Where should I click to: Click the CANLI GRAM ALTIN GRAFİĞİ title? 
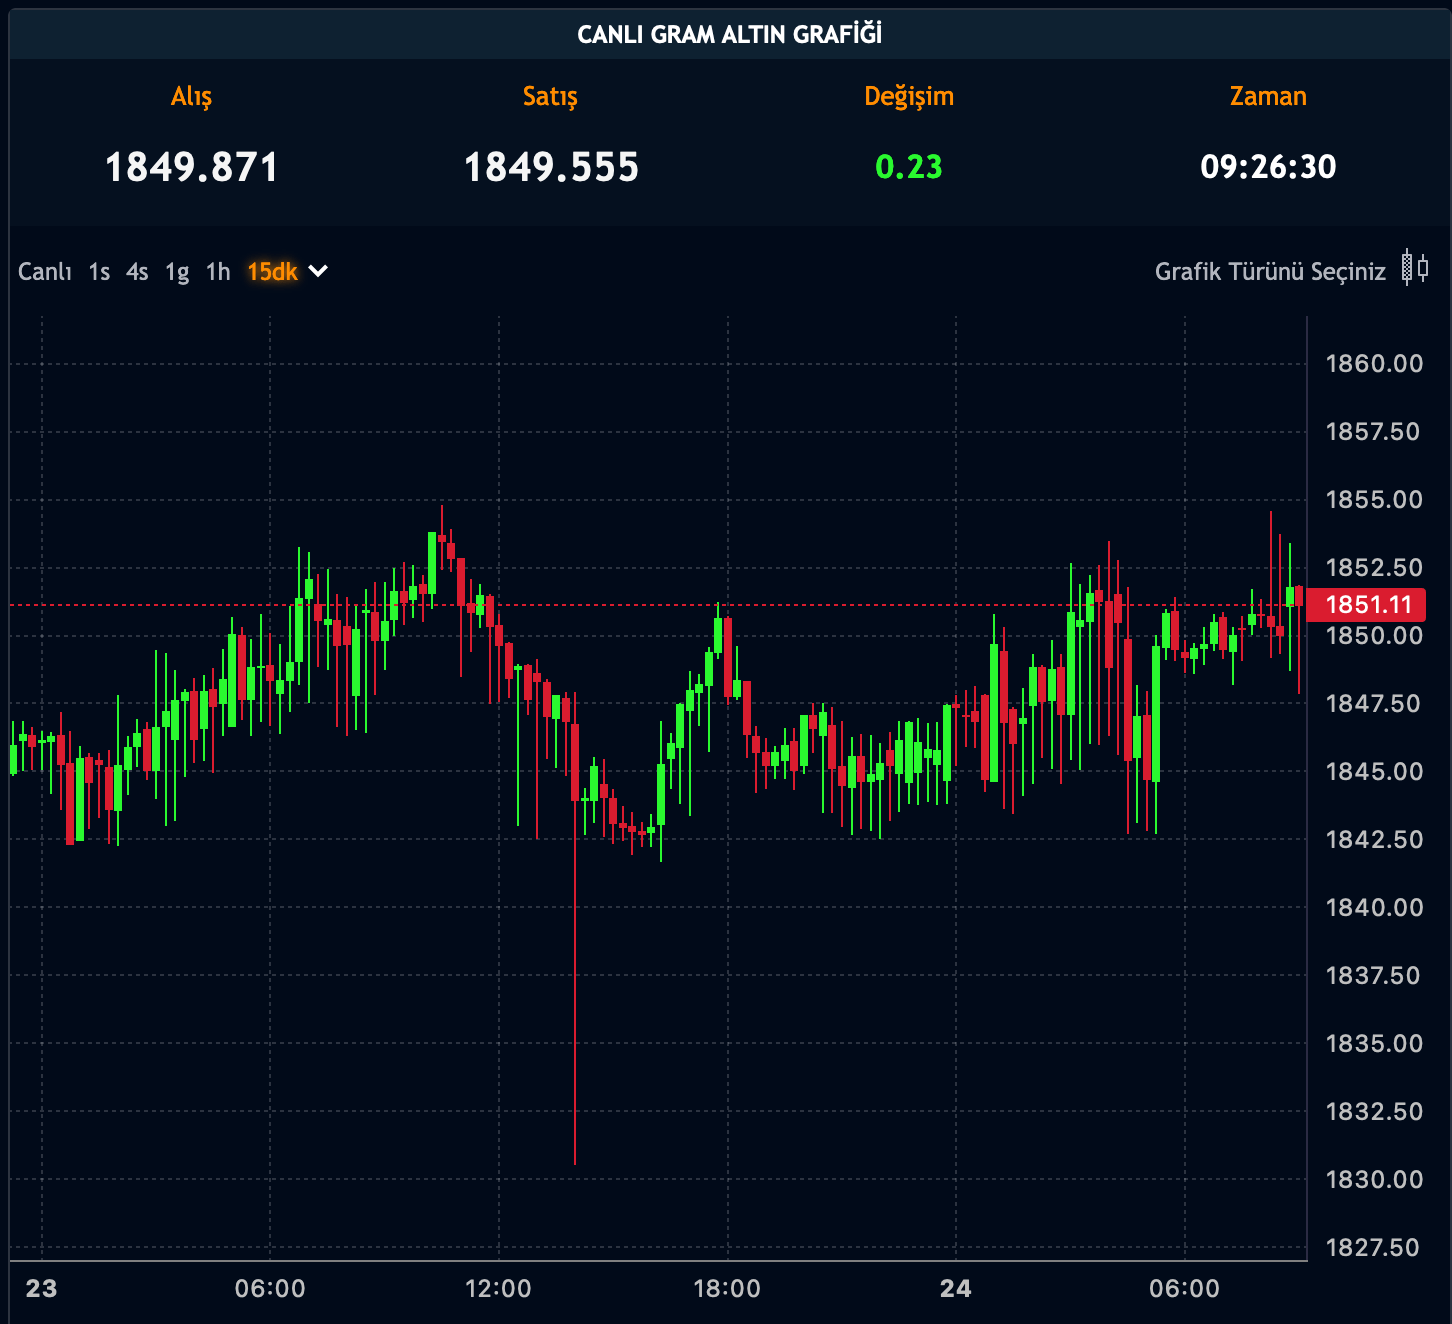(730, 35)
